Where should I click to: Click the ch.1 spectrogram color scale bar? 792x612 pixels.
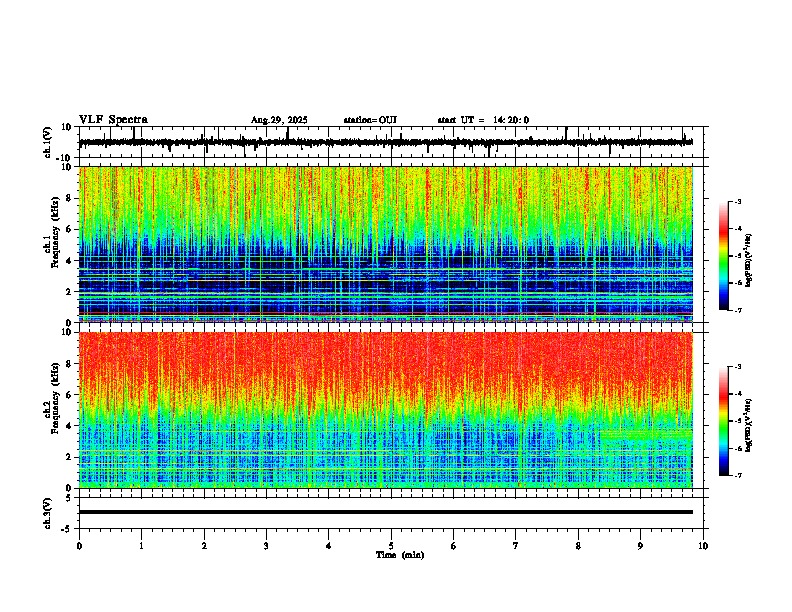(723, 256)
